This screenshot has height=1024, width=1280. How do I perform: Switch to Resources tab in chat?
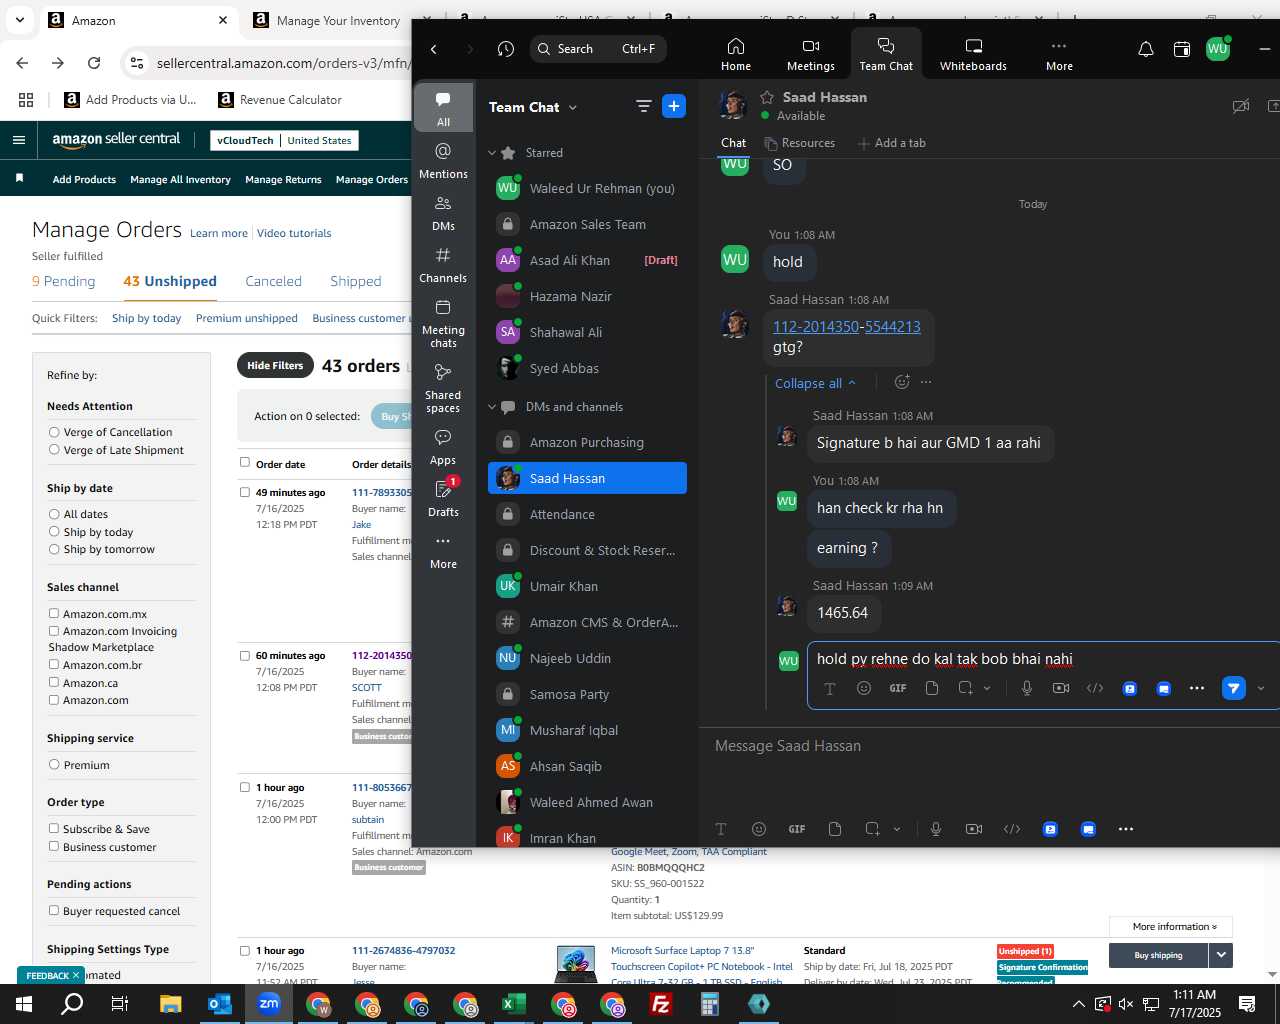[799, 143]
